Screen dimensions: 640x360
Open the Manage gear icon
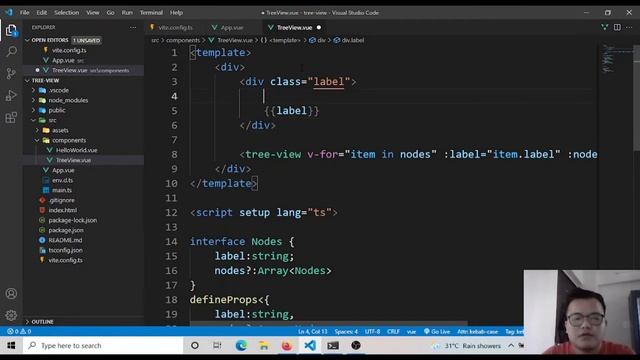point(11,315)
